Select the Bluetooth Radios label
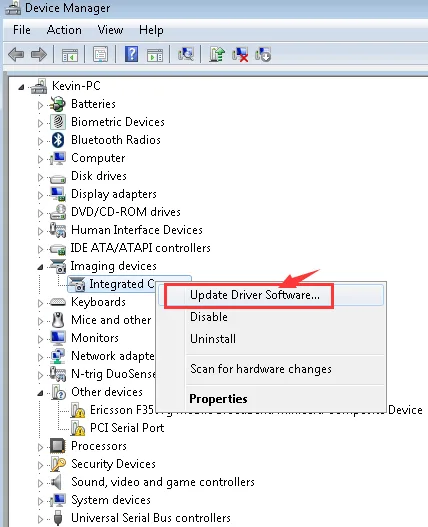The width and height of the screenshot is (428, 527). tap(116, 140)
